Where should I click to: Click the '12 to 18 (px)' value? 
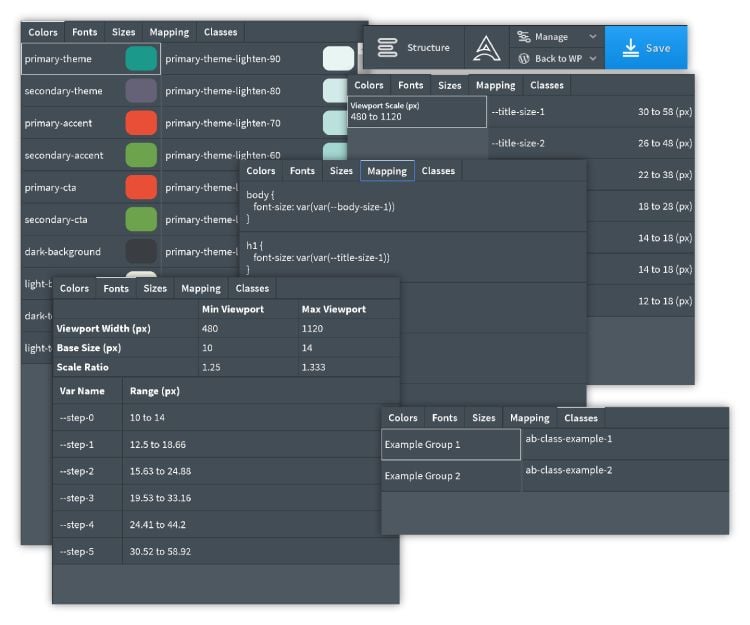[665, 301]
